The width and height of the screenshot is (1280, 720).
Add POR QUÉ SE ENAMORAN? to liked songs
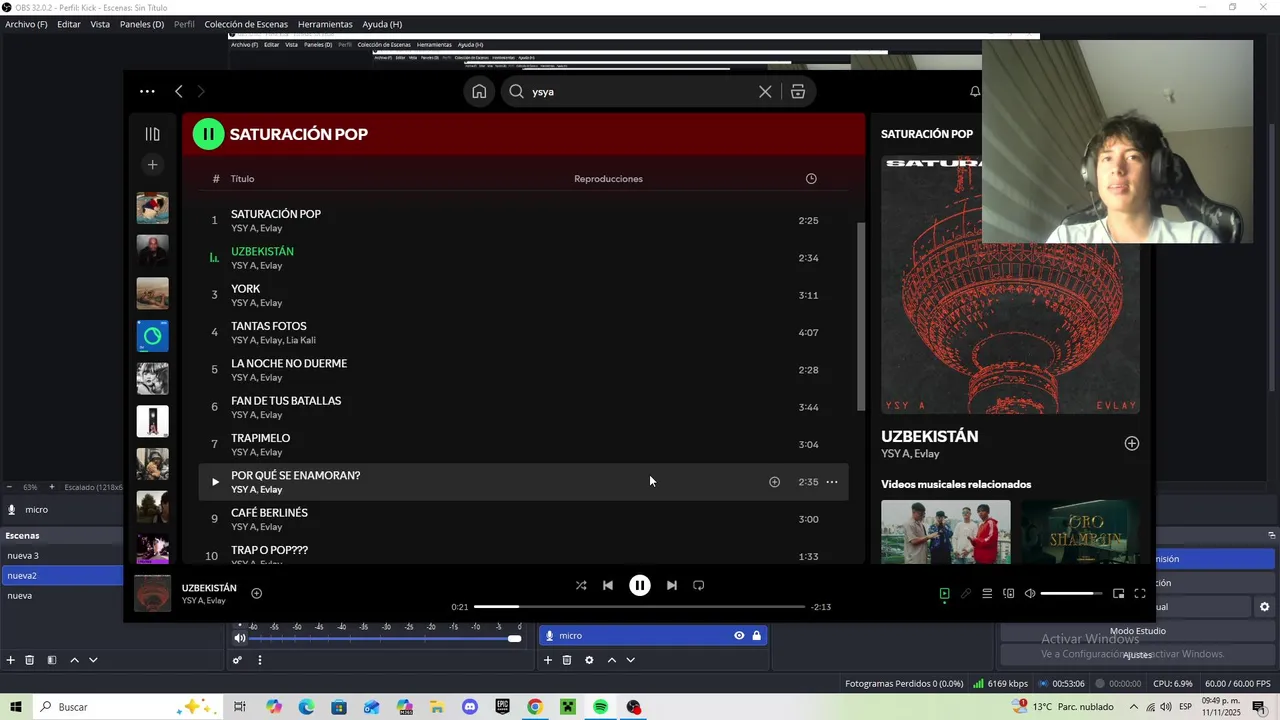pos(774,482)
